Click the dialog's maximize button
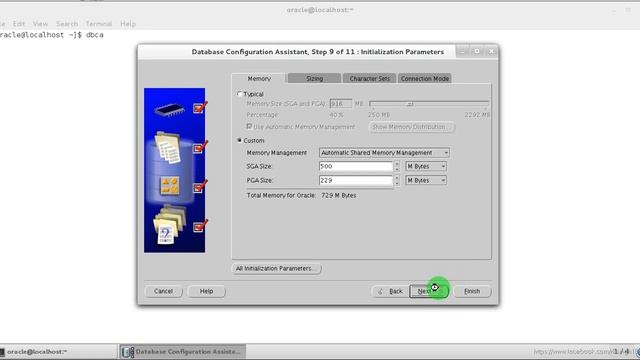The width and height of the screenshot is (640, 360). 477,51
